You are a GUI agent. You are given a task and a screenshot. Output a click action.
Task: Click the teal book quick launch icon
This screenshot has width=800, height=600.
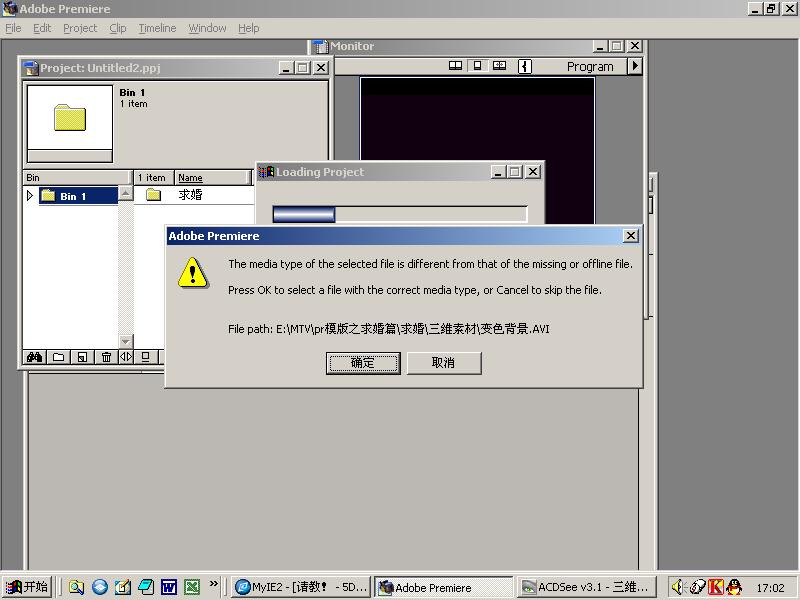[146, 587]
